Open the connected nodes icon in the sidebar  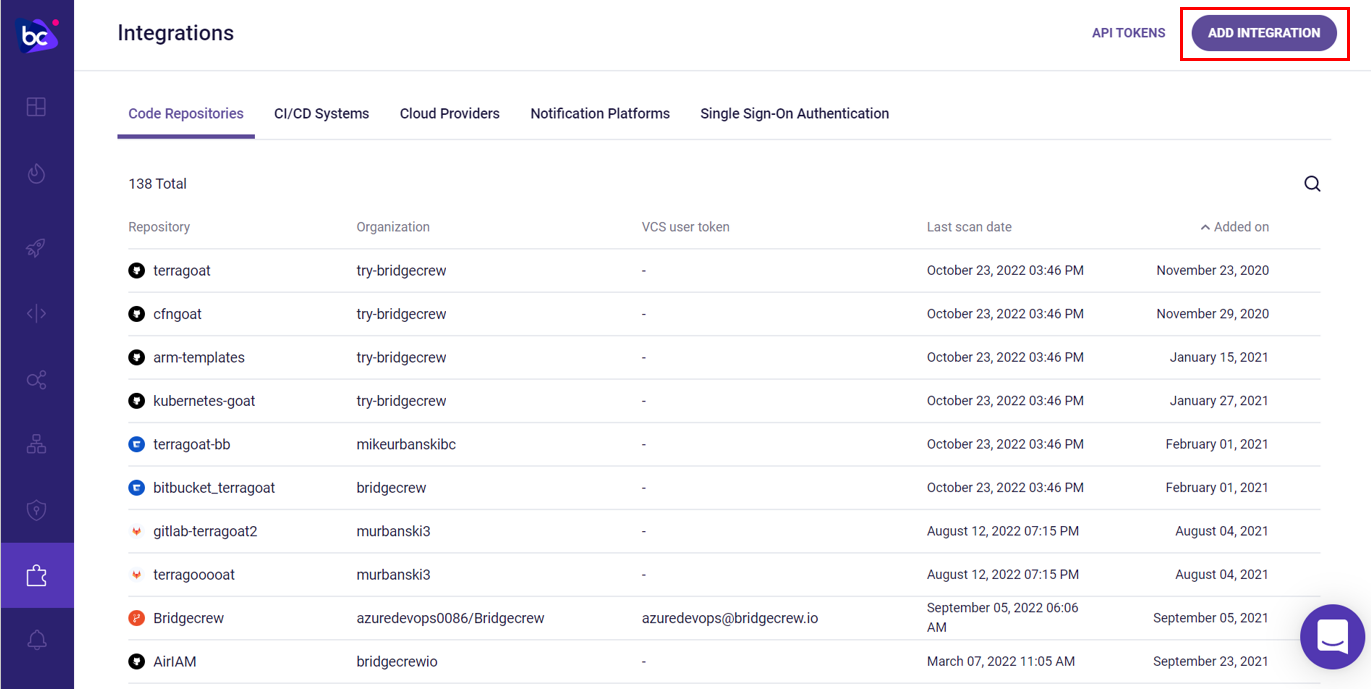36,380
